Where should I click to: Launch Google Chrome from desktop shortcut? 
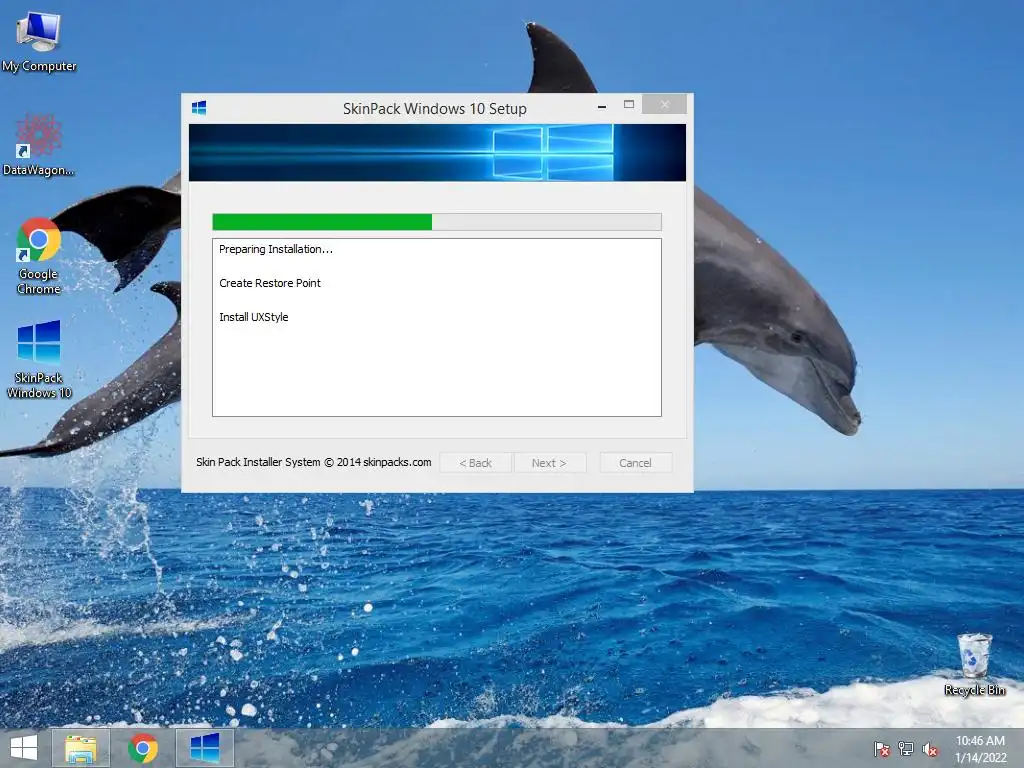39,256
